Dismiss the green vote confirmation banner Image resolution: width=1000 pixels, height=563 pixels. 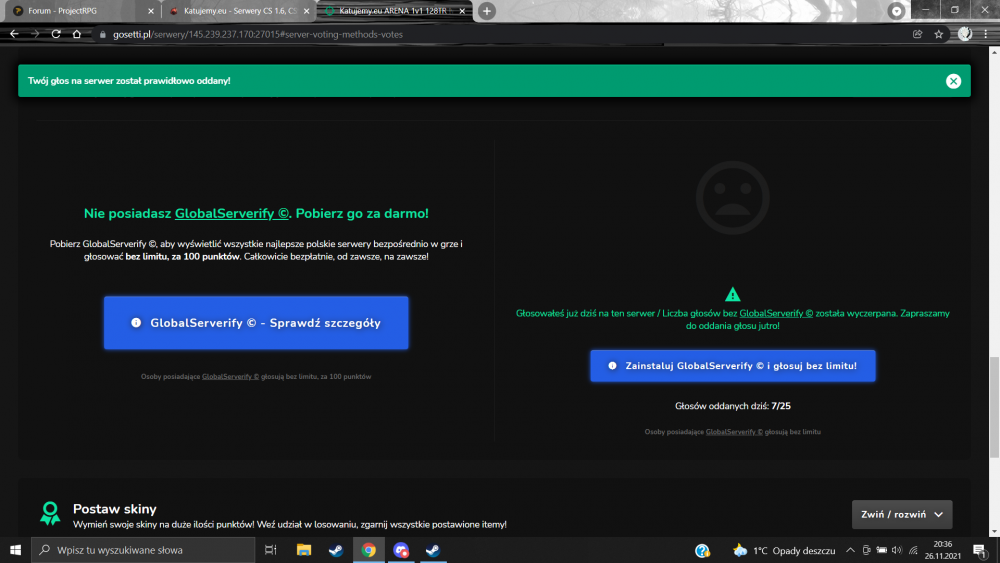953,81
